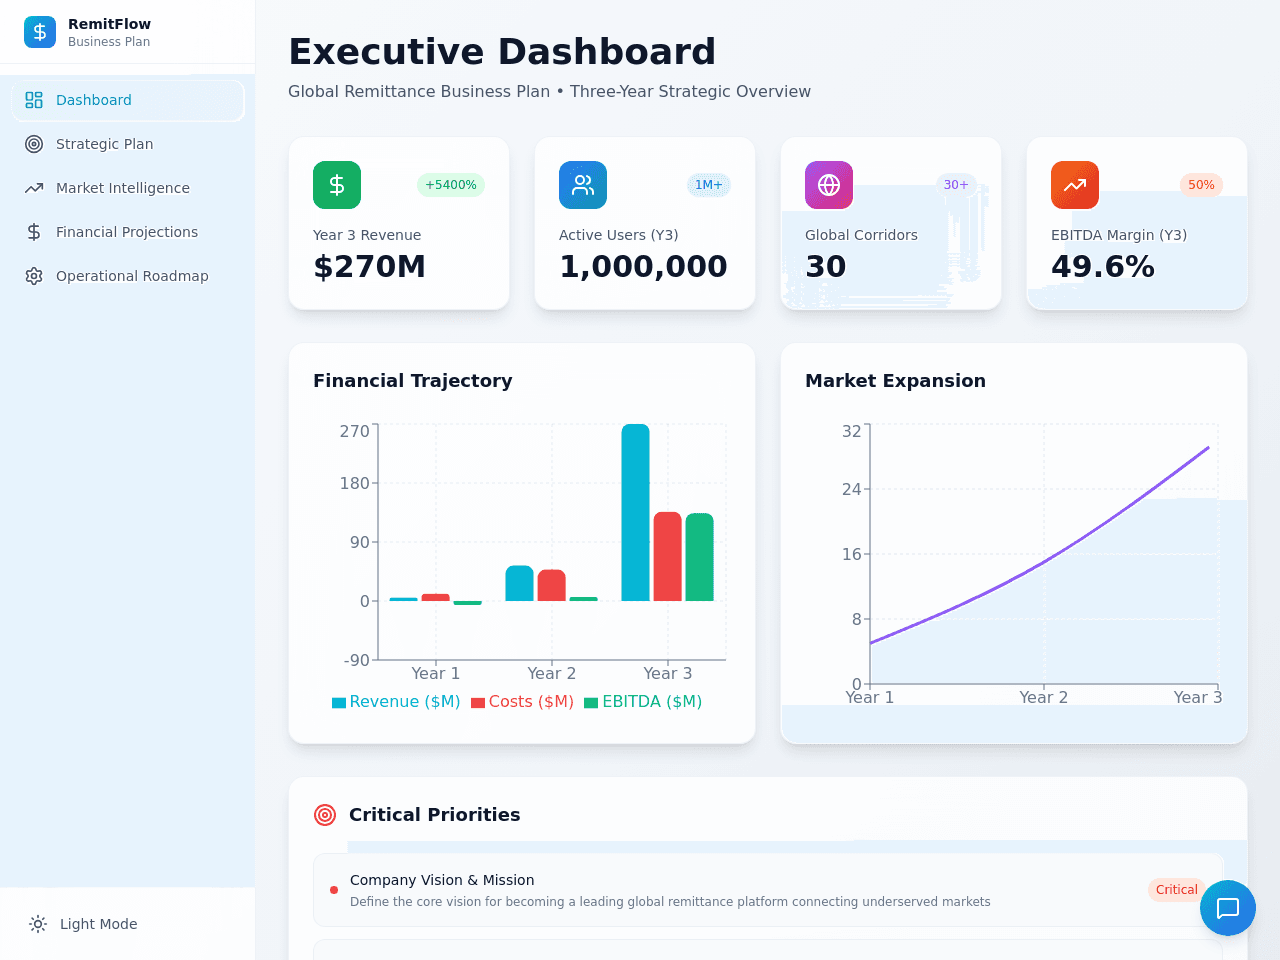1280x960 pixels.
Task: Click the Year 2 Revenue cyan bar
Action: [x=520, y=584]
